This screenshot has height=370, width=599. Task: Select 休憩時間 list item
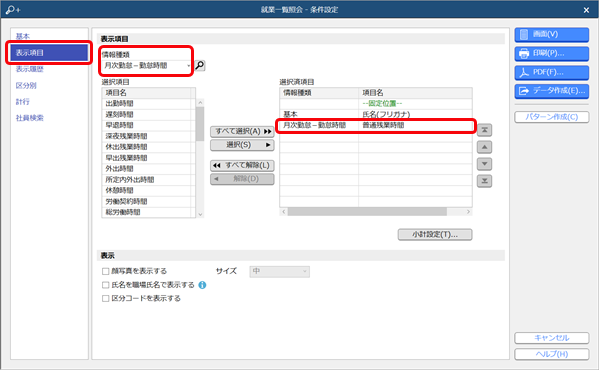pyautogui.click(x=148, y=191)
